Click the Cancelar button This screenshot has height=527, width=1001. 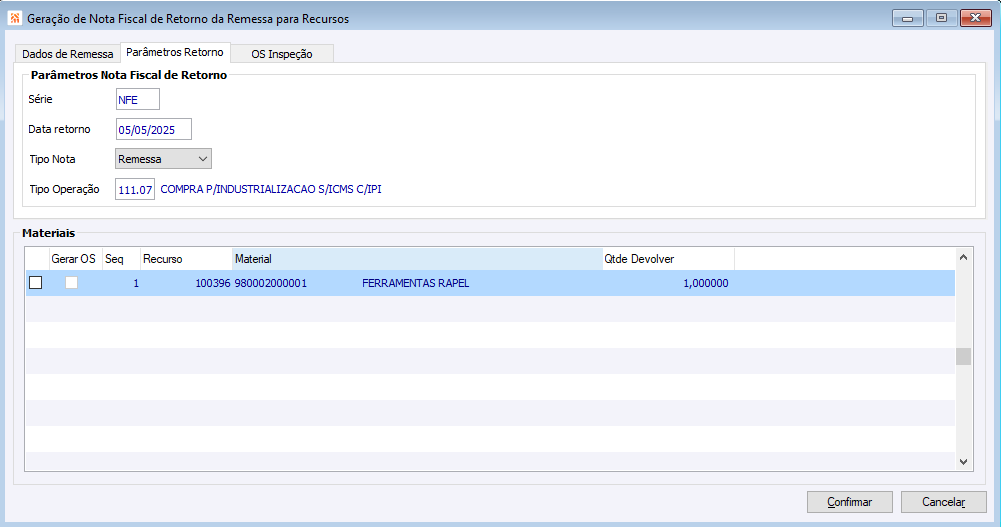[944, 502]
